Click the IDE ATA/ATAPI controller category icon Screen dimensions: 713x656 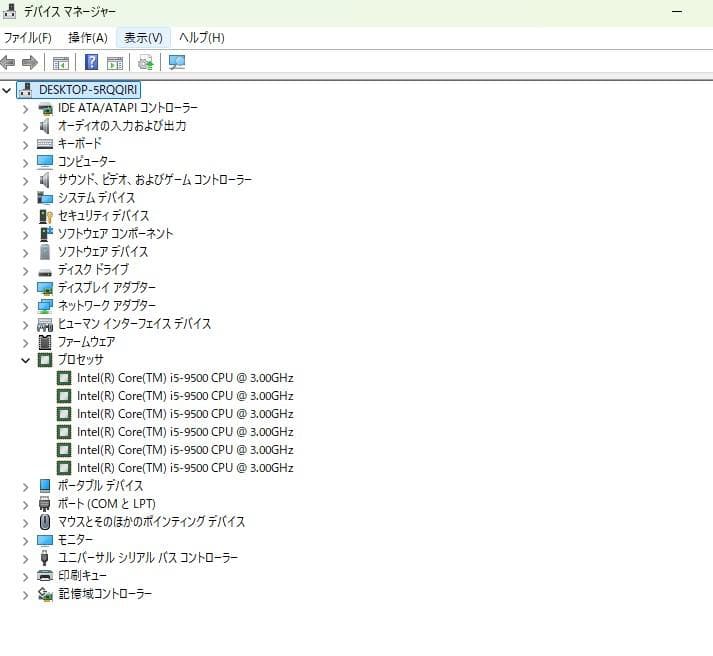click(x=45, y=108)
